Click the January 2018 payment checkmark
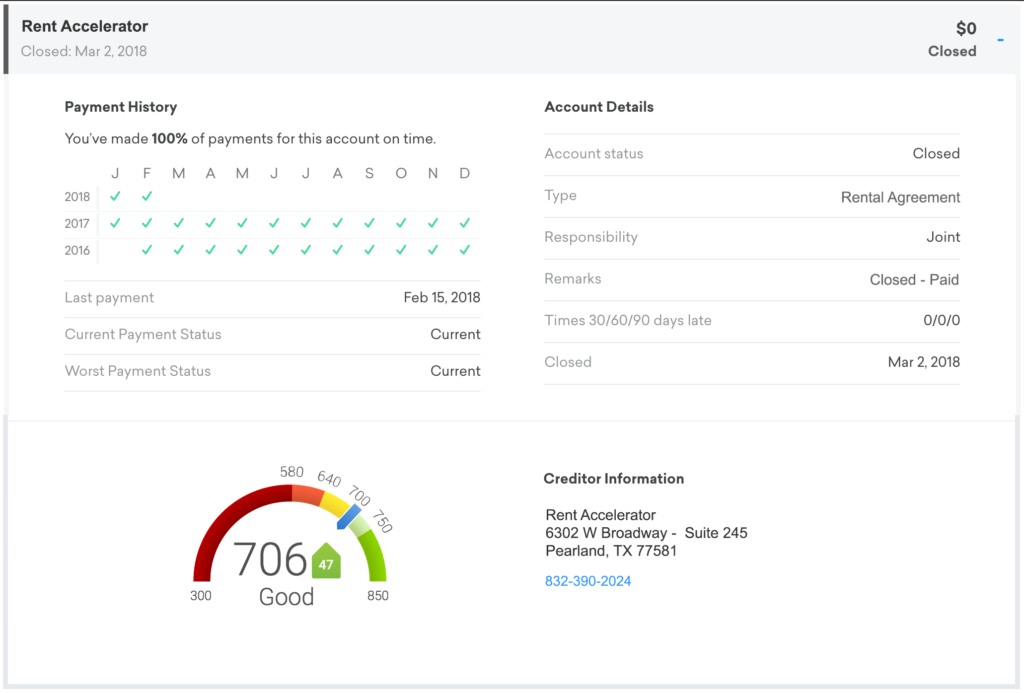Viewport: 1024px width, 693px height. [115, 196]
